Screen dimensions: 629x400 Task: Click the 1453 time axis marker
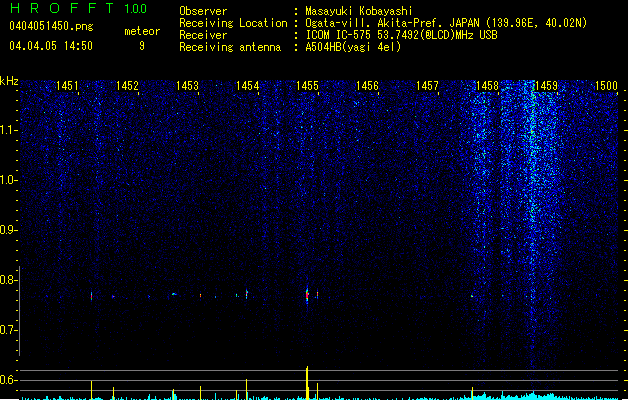tap(187, 86)
